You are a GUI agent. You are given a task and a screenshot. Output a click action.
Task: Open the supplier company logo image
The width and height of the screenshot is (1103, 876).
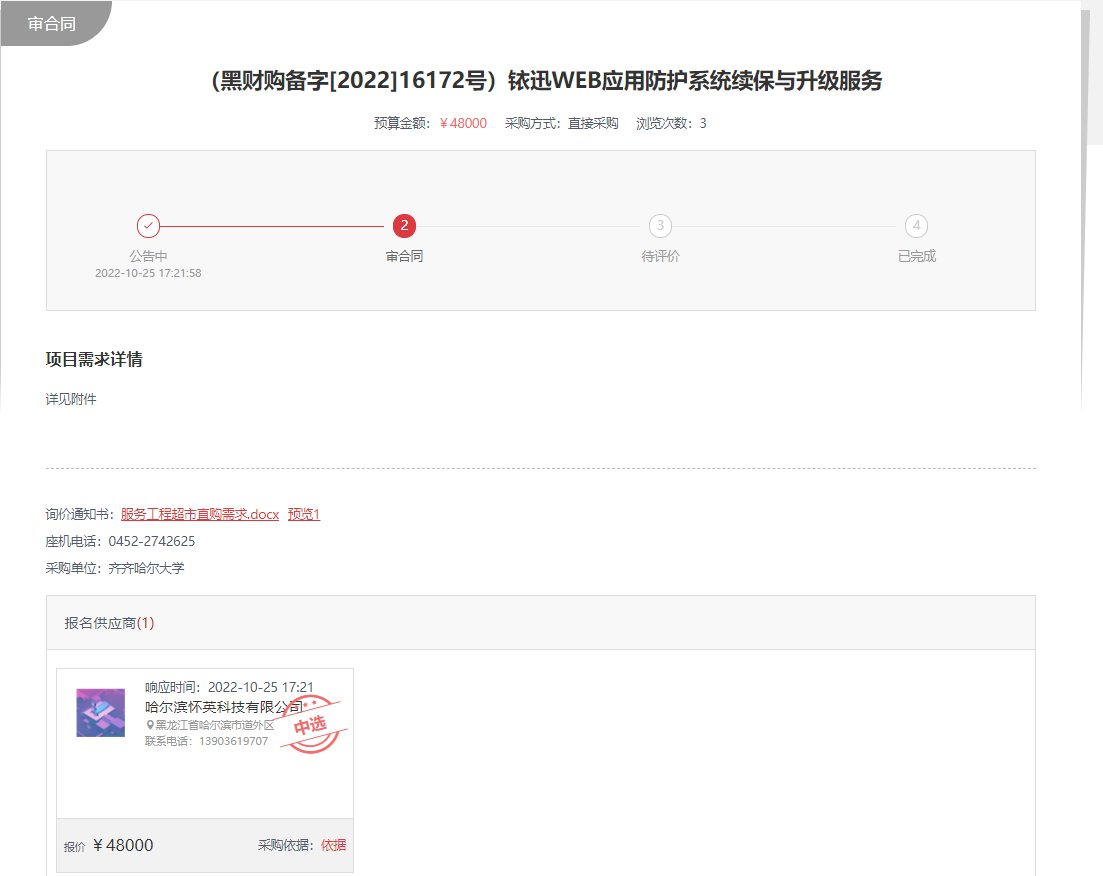[x=99, y=713]
